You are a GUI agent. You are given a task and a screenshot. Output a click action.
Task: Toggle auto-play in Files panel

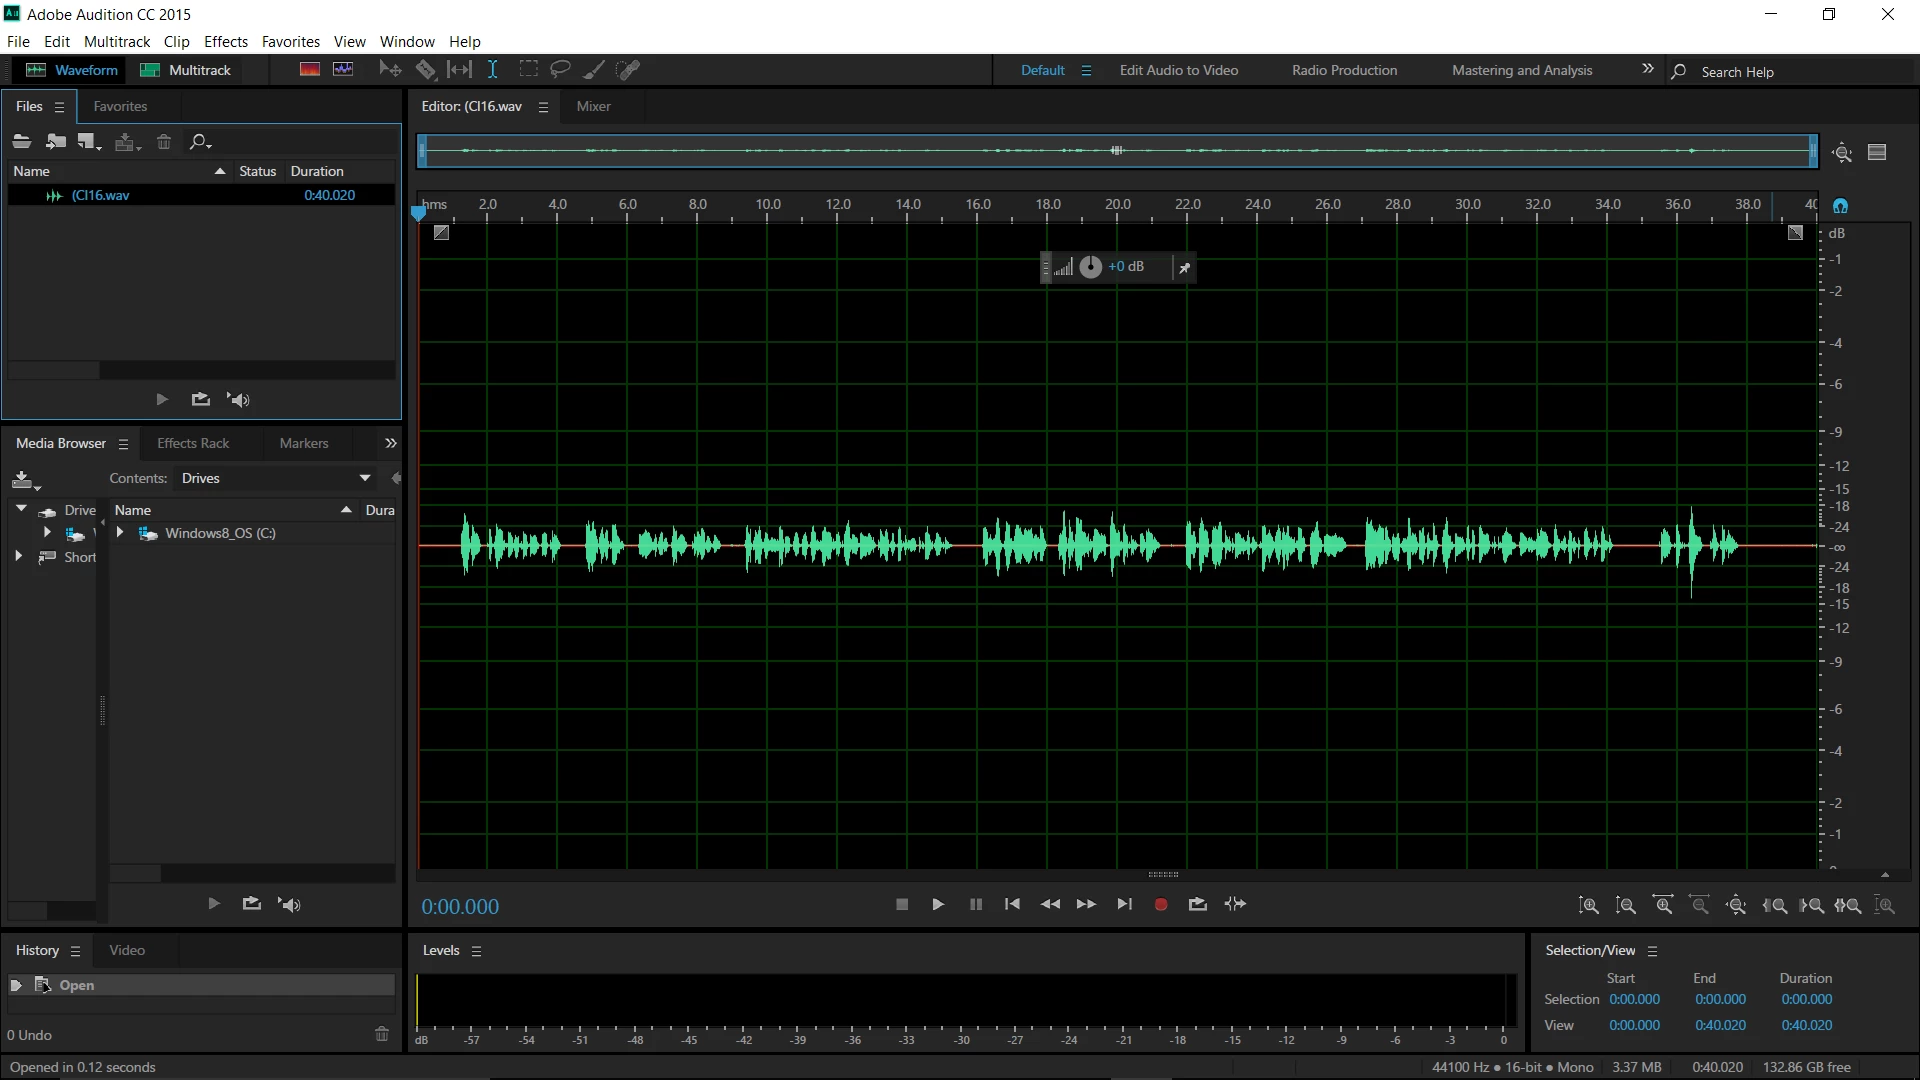click(238, 400)
